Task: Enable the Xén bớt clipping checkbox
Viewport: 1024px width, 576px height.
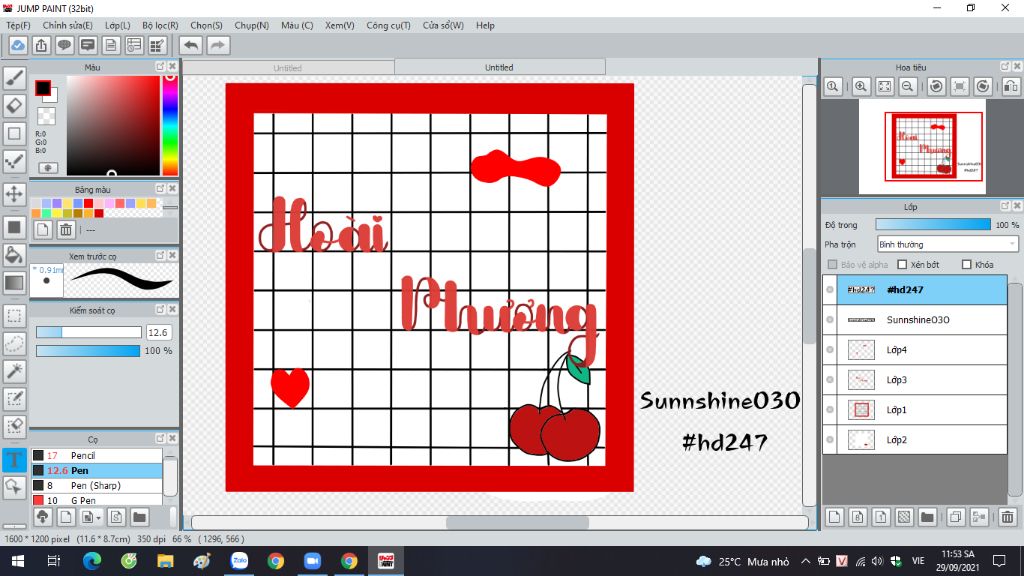Action: tap(902, 264)
